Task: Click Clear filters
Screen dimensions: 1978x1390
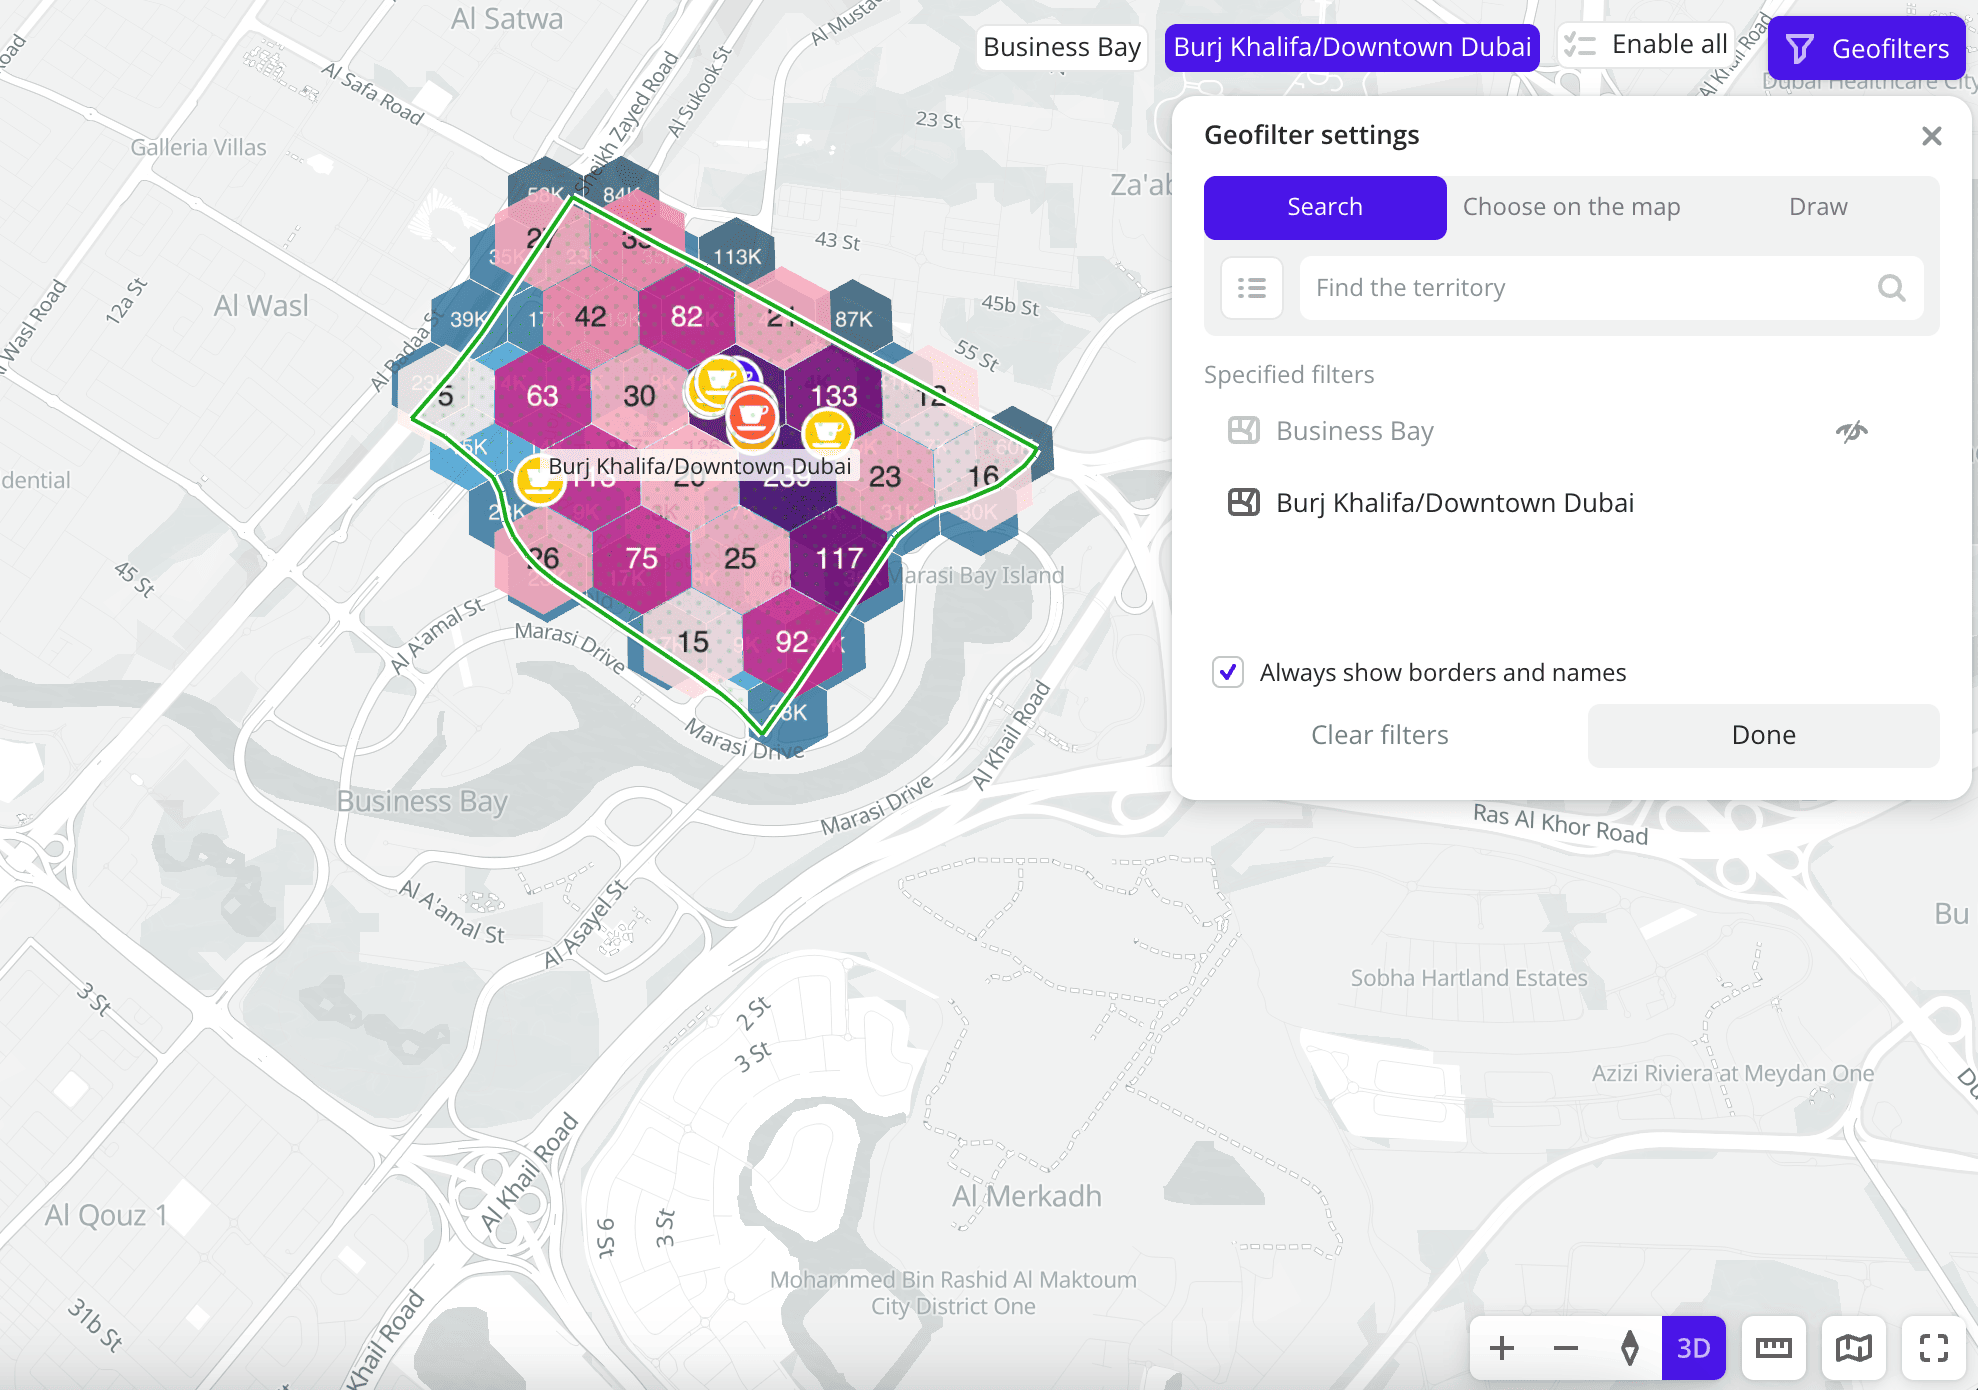Action: click(1379, 735)
